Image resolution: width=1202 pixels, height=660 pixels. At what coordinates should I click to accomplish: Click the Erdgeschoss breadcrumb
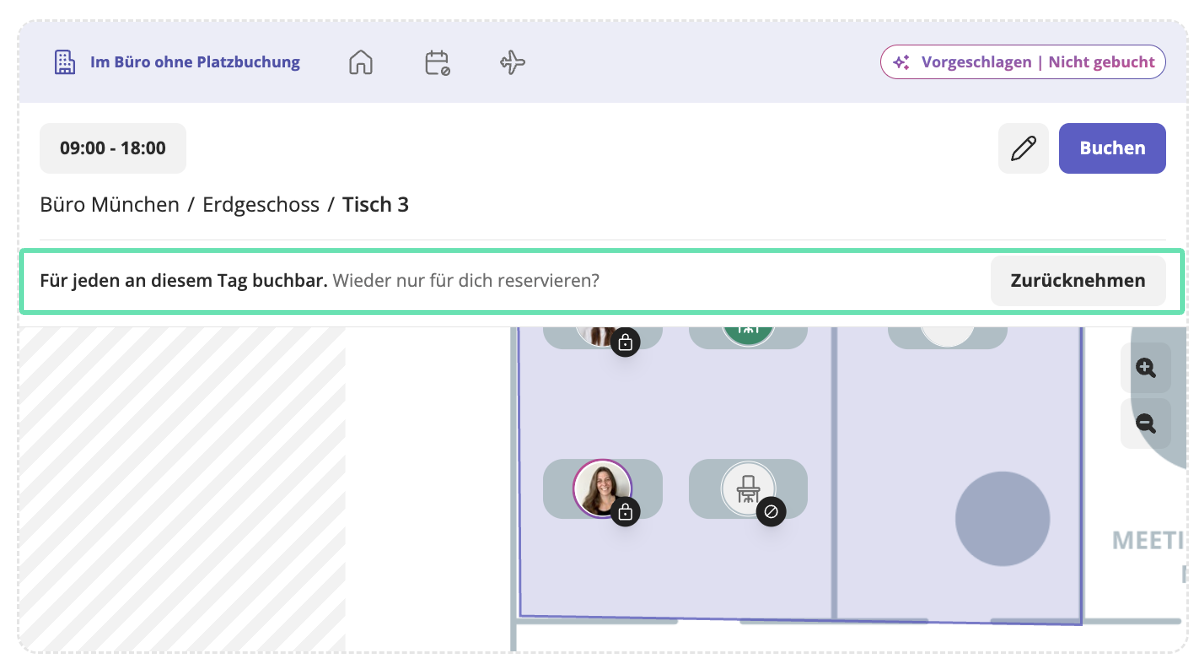click(261, 205)
